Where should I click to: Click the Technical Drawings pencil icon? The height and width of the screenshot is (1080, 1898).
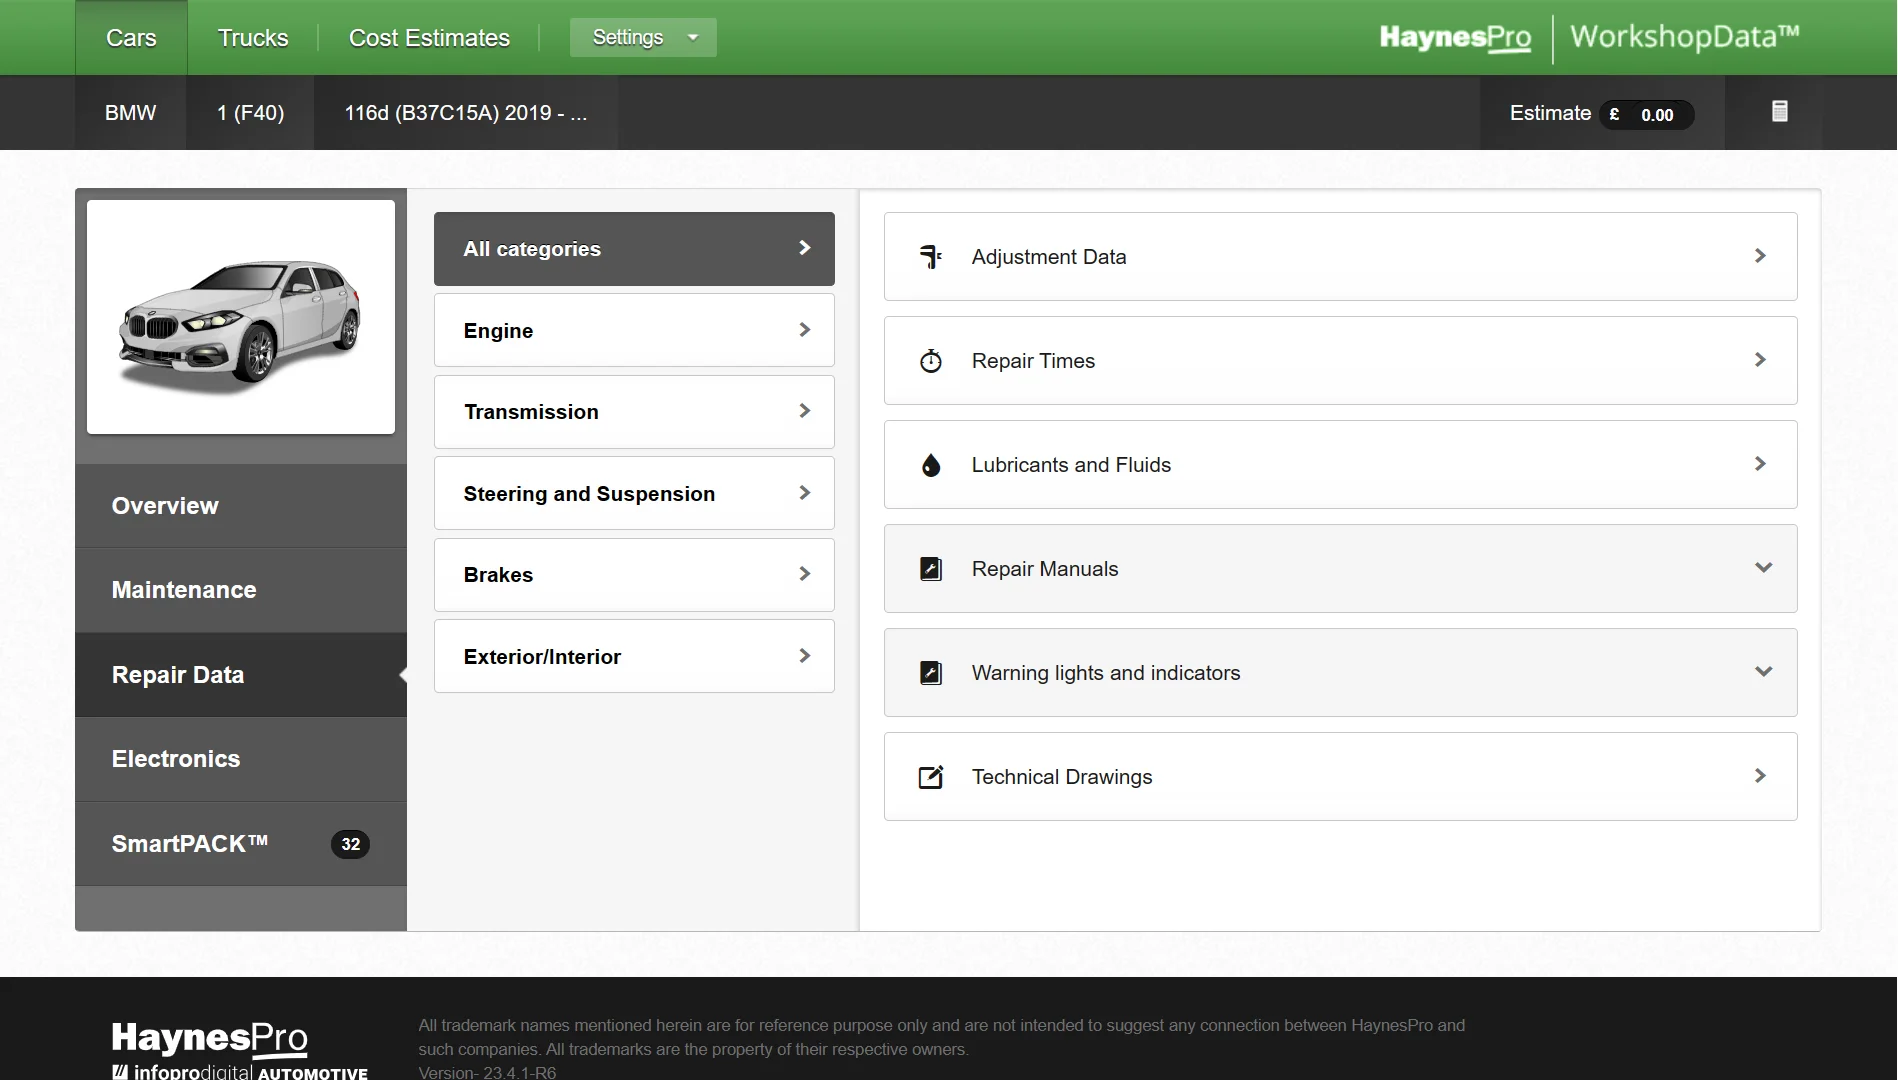[x=931, y=777]
